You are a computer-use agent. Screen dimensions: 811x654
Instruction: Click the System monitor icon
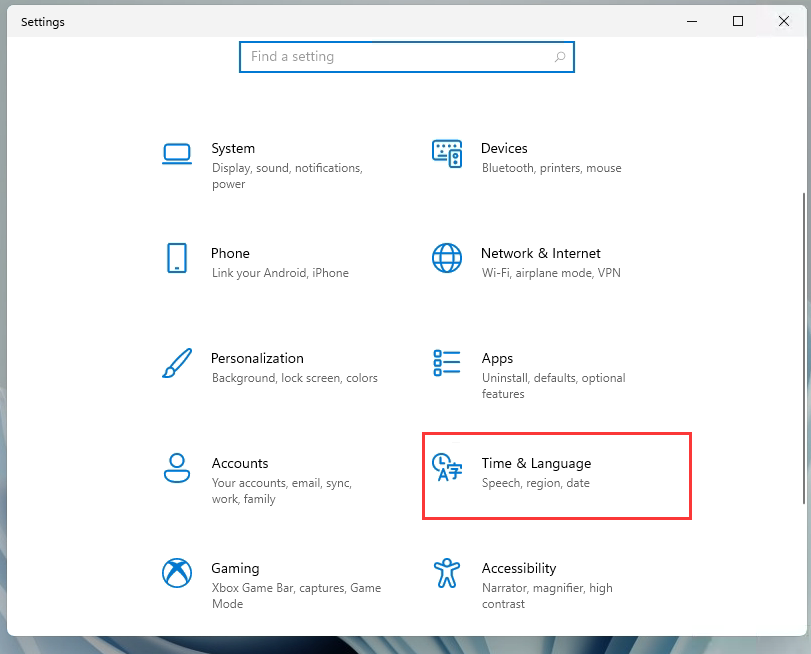click(177, 155)
